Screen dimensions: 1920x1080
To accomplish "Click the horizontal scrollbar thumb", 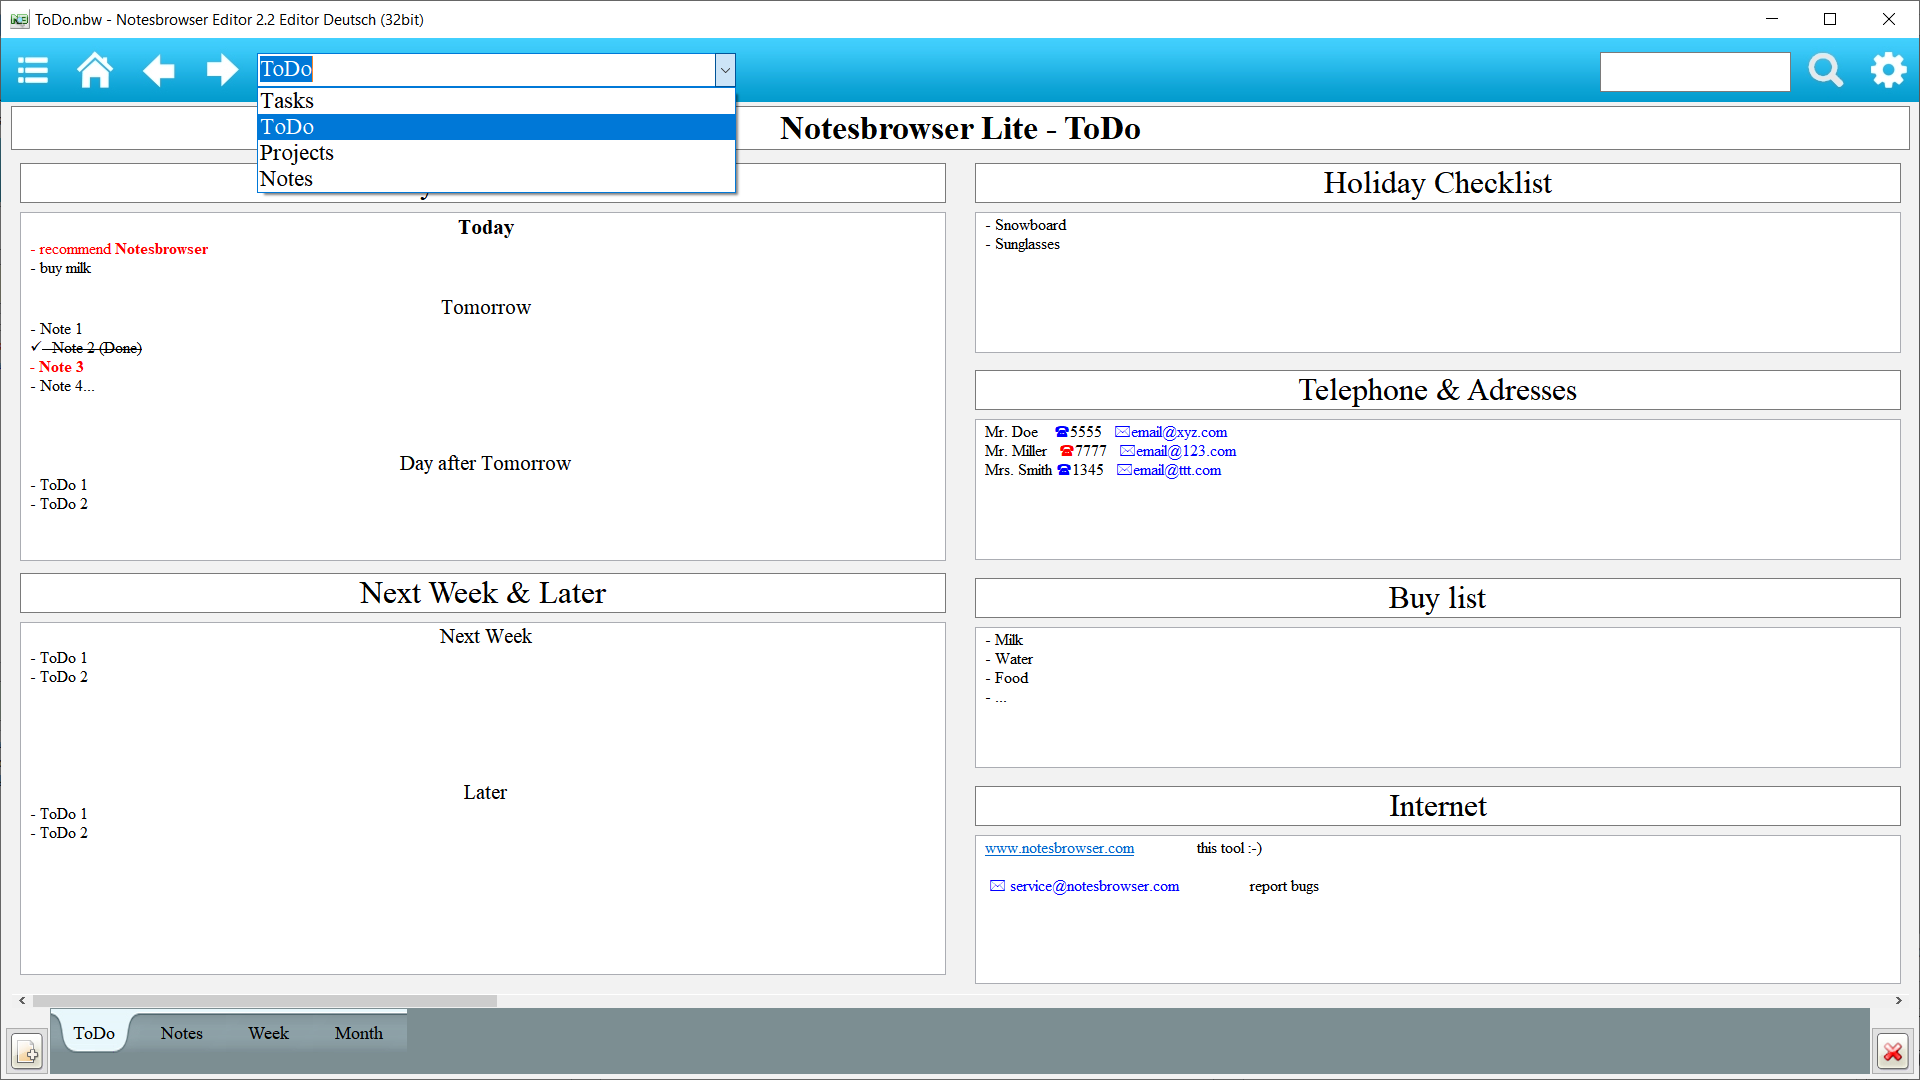I will [x=265, y=1000].
